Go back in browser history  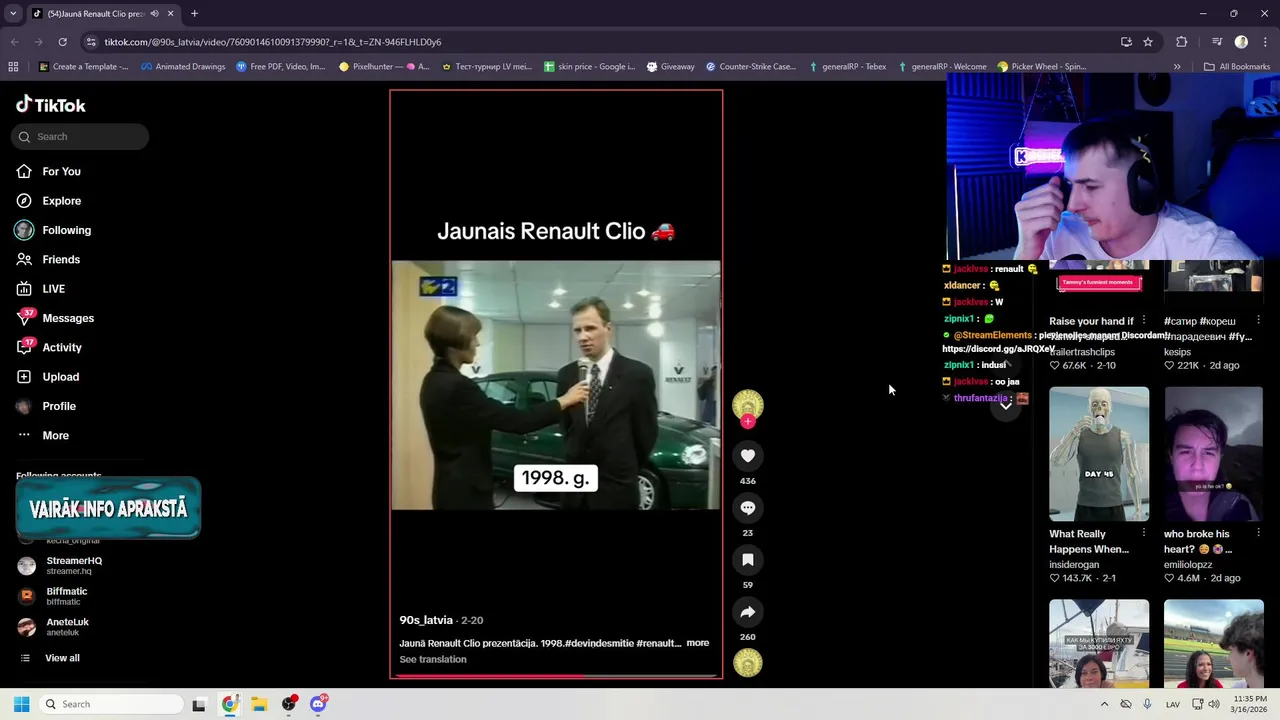point(14,42)
